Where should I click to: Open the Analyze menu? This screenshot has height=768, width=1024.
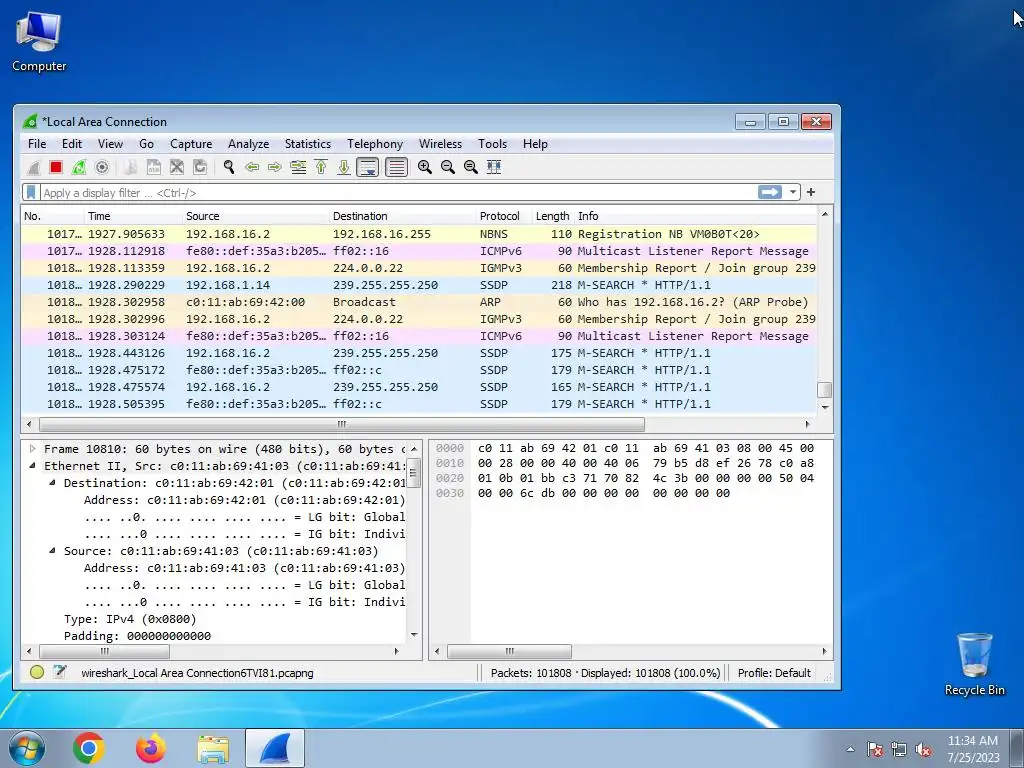[248, 144]
